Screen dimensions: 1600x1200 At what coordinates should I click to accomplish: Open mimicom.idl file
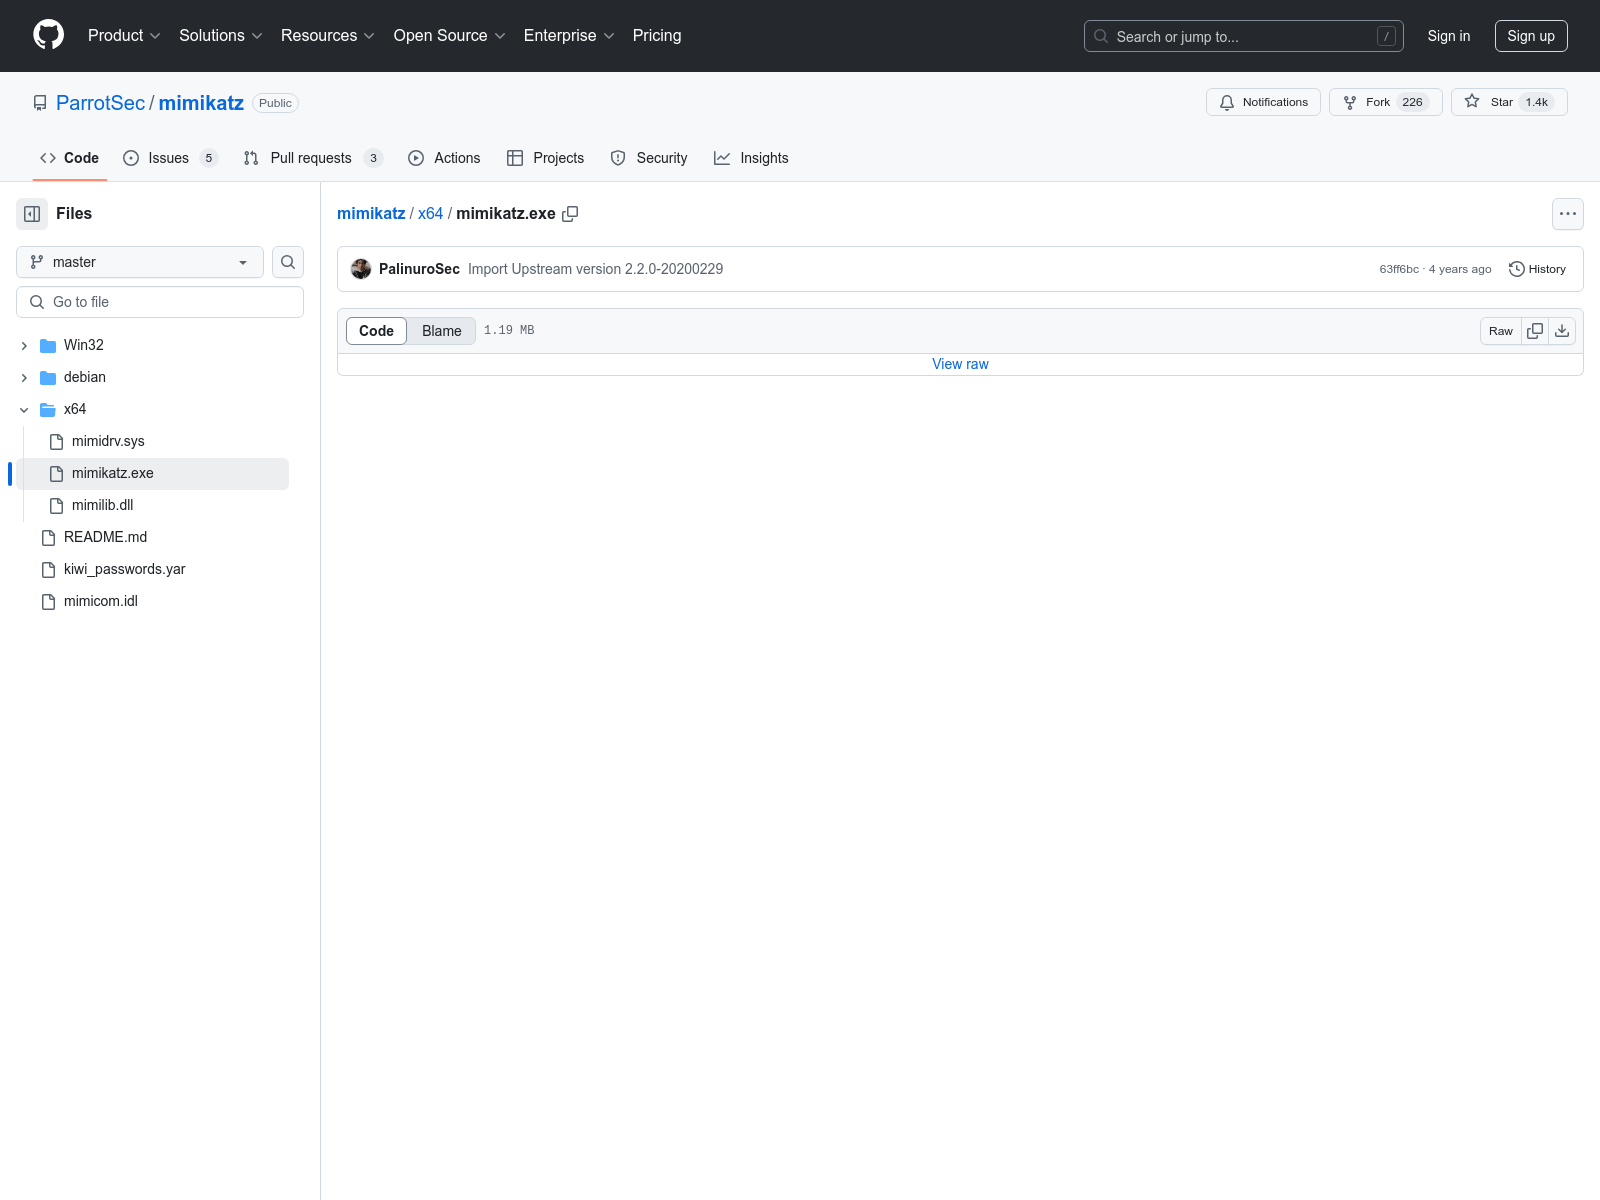coord(100,601)
